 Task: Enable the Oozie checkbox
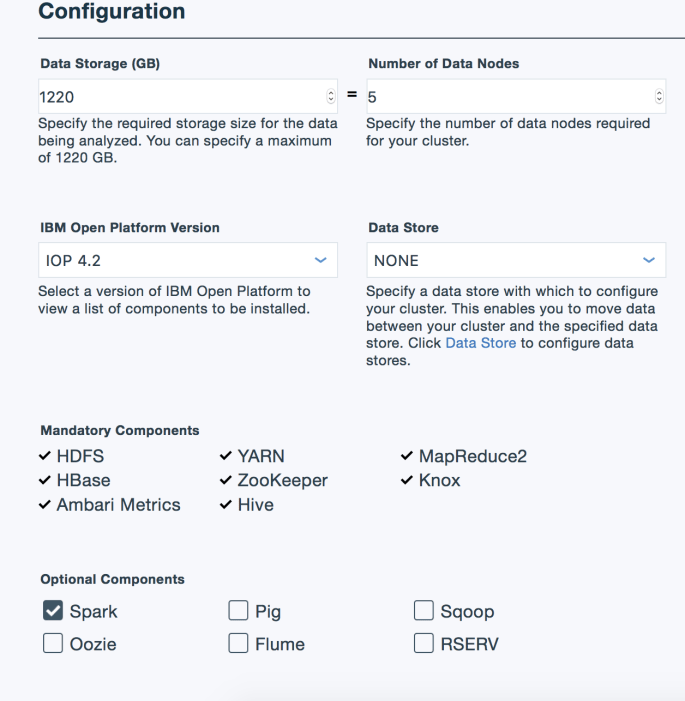[x=53, y=643]
